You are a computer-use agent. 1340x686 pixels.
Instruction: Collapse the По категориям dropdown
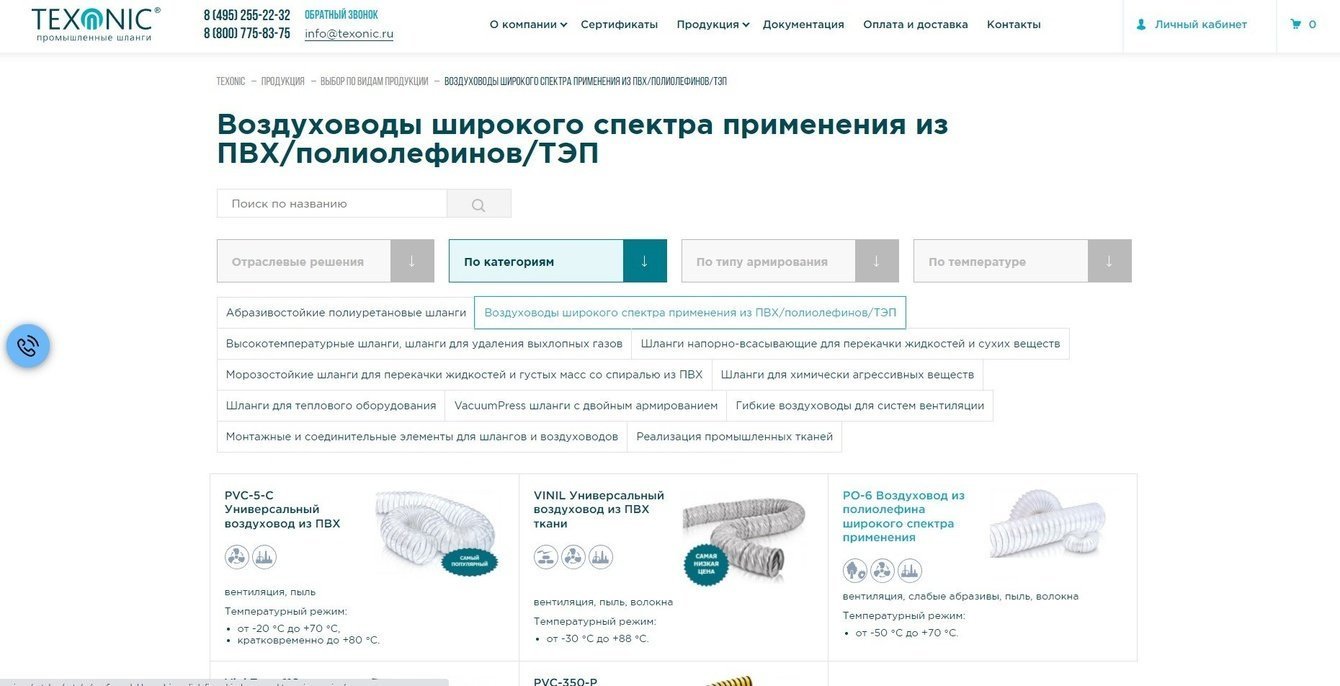pos(645,261)
